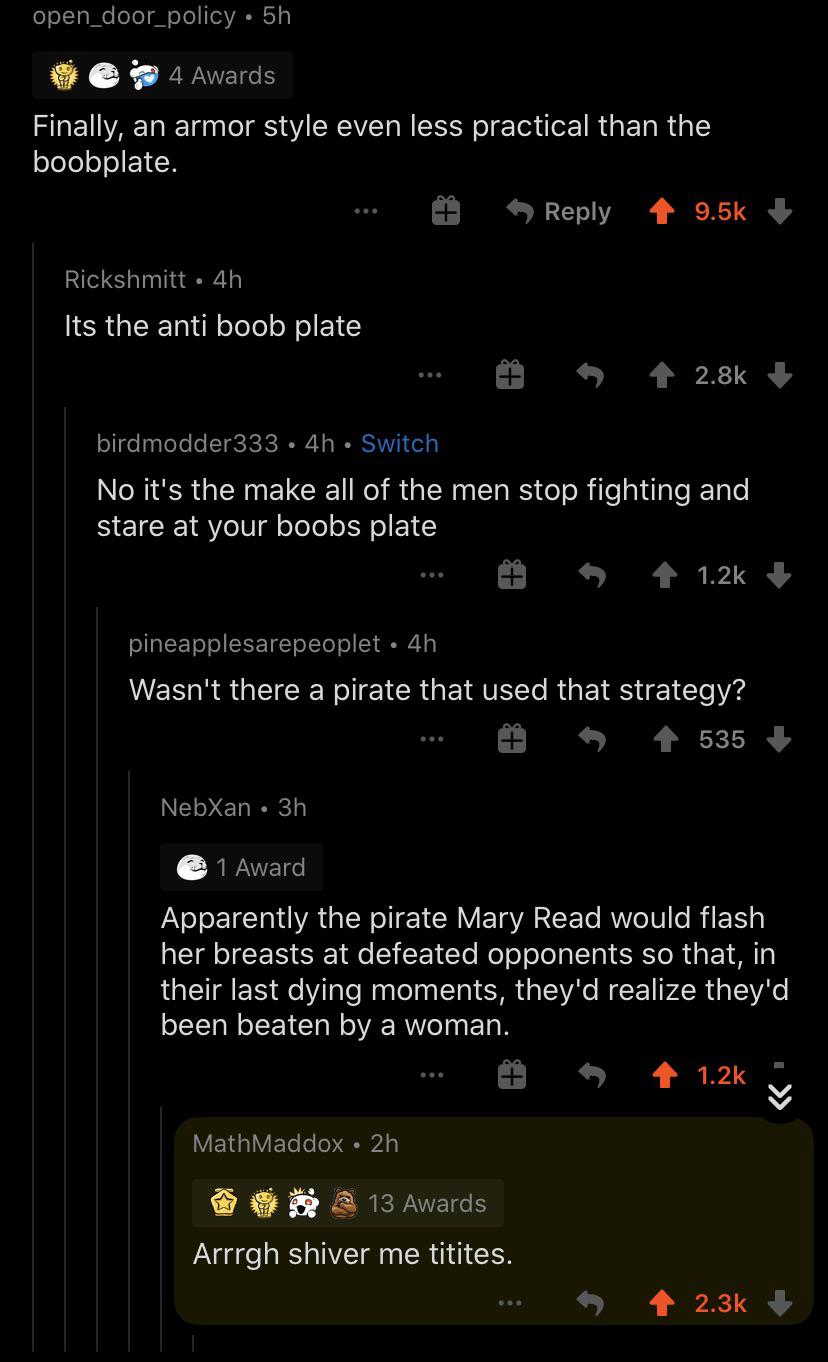
Task: Click the Switch link next to birdmodder333
Action: 399,443
